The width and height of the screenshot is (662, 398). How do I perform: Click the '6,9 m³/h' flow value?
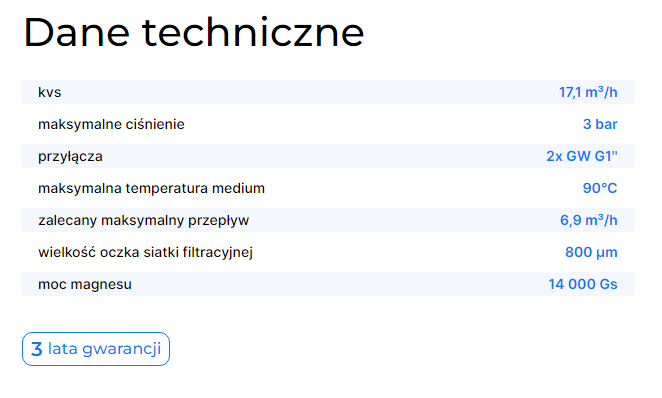[589, 220]
